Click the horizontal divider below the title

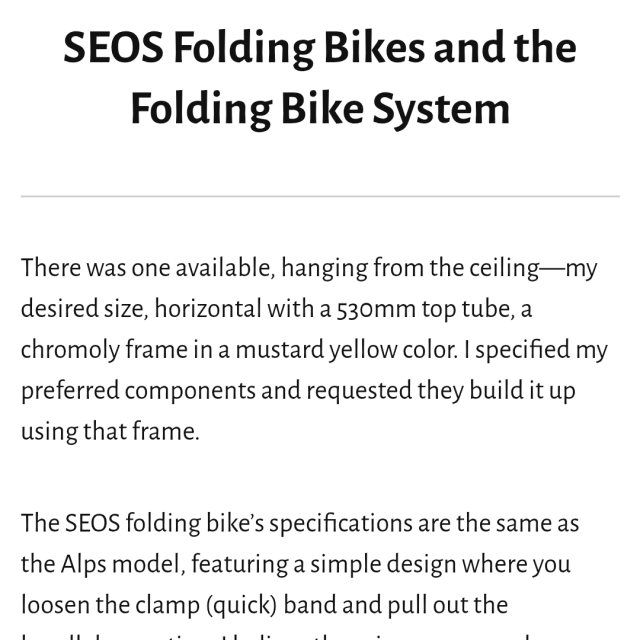[x=320, y=196]
